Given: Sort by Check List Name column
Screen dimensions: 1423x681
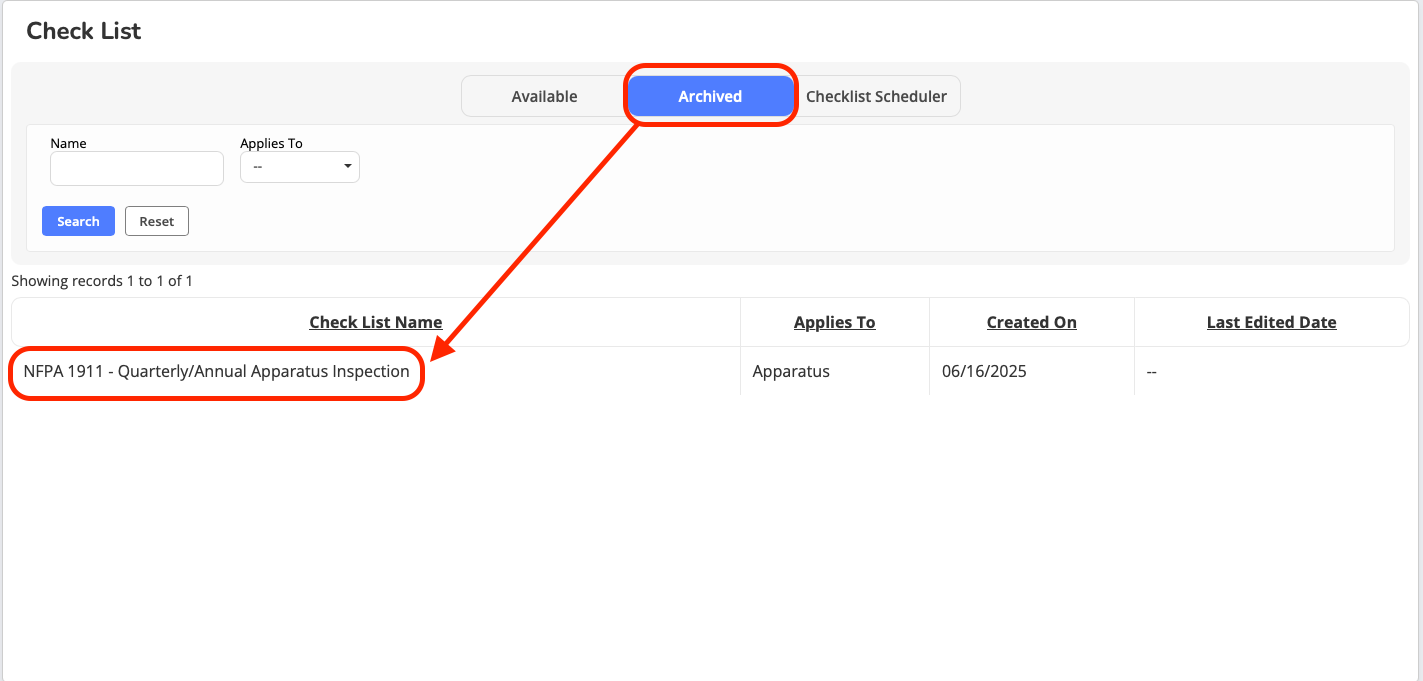Looking at the screenshot, I should pos(375,322).
